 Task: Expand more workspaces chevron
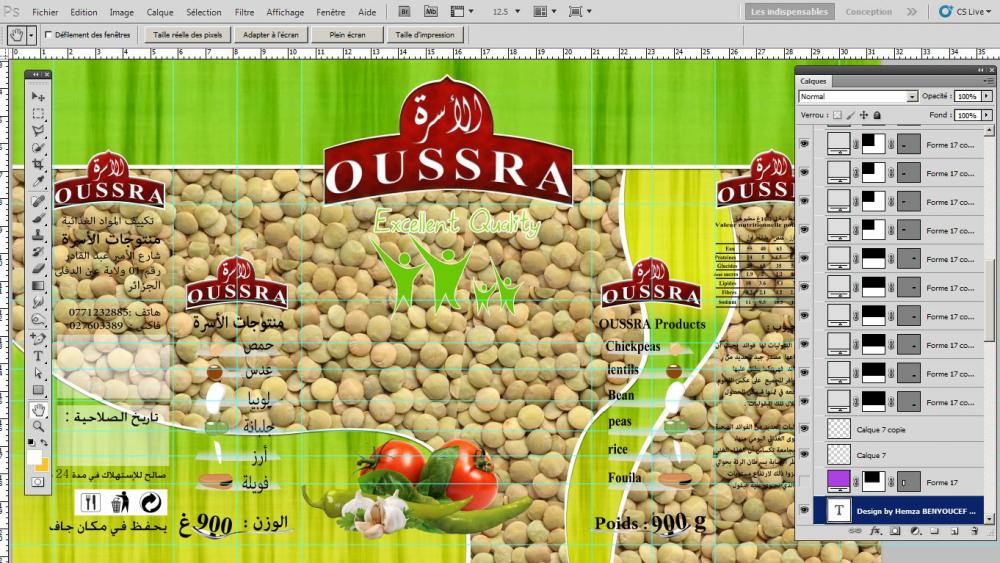coord(912,11)
